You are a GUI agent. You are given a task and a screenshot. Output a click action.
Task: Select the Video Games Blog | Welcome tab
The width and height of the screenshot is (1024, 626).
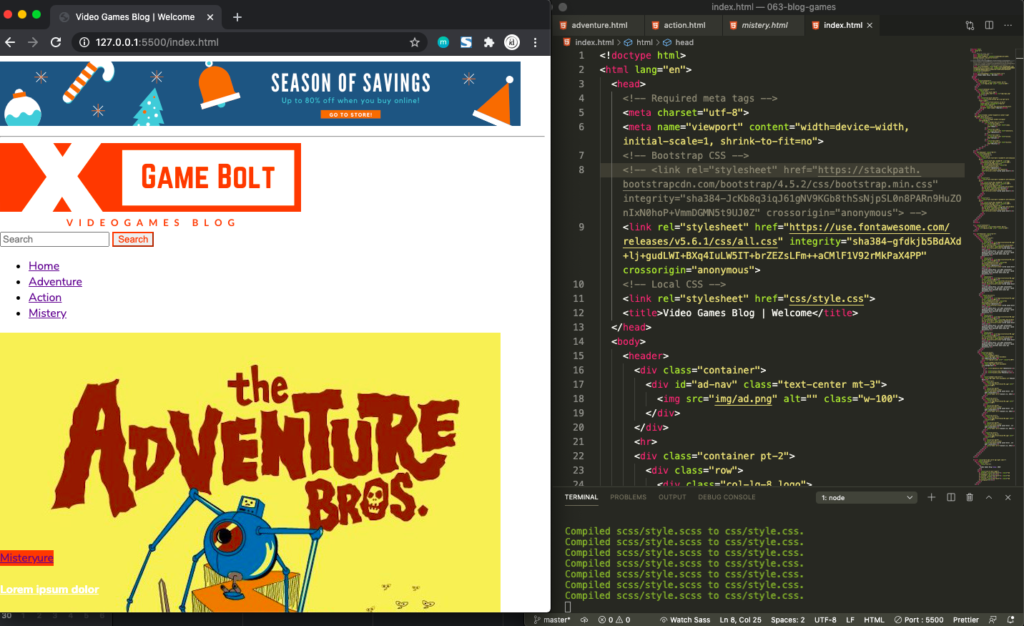click(x=135, y=17)
